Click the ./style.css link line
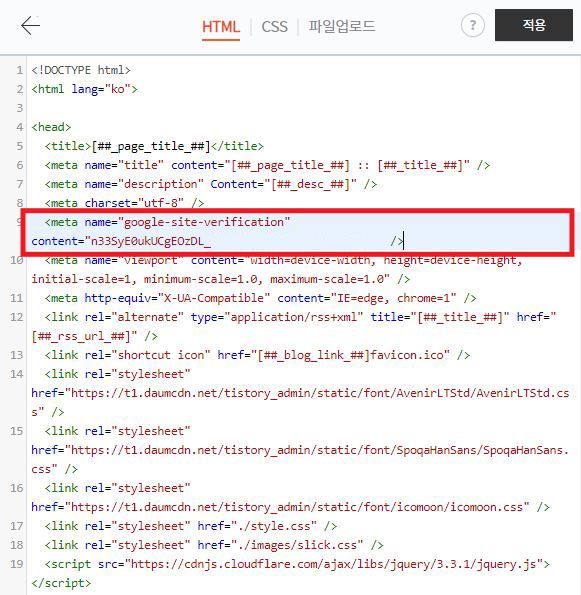 click(191, 526)
